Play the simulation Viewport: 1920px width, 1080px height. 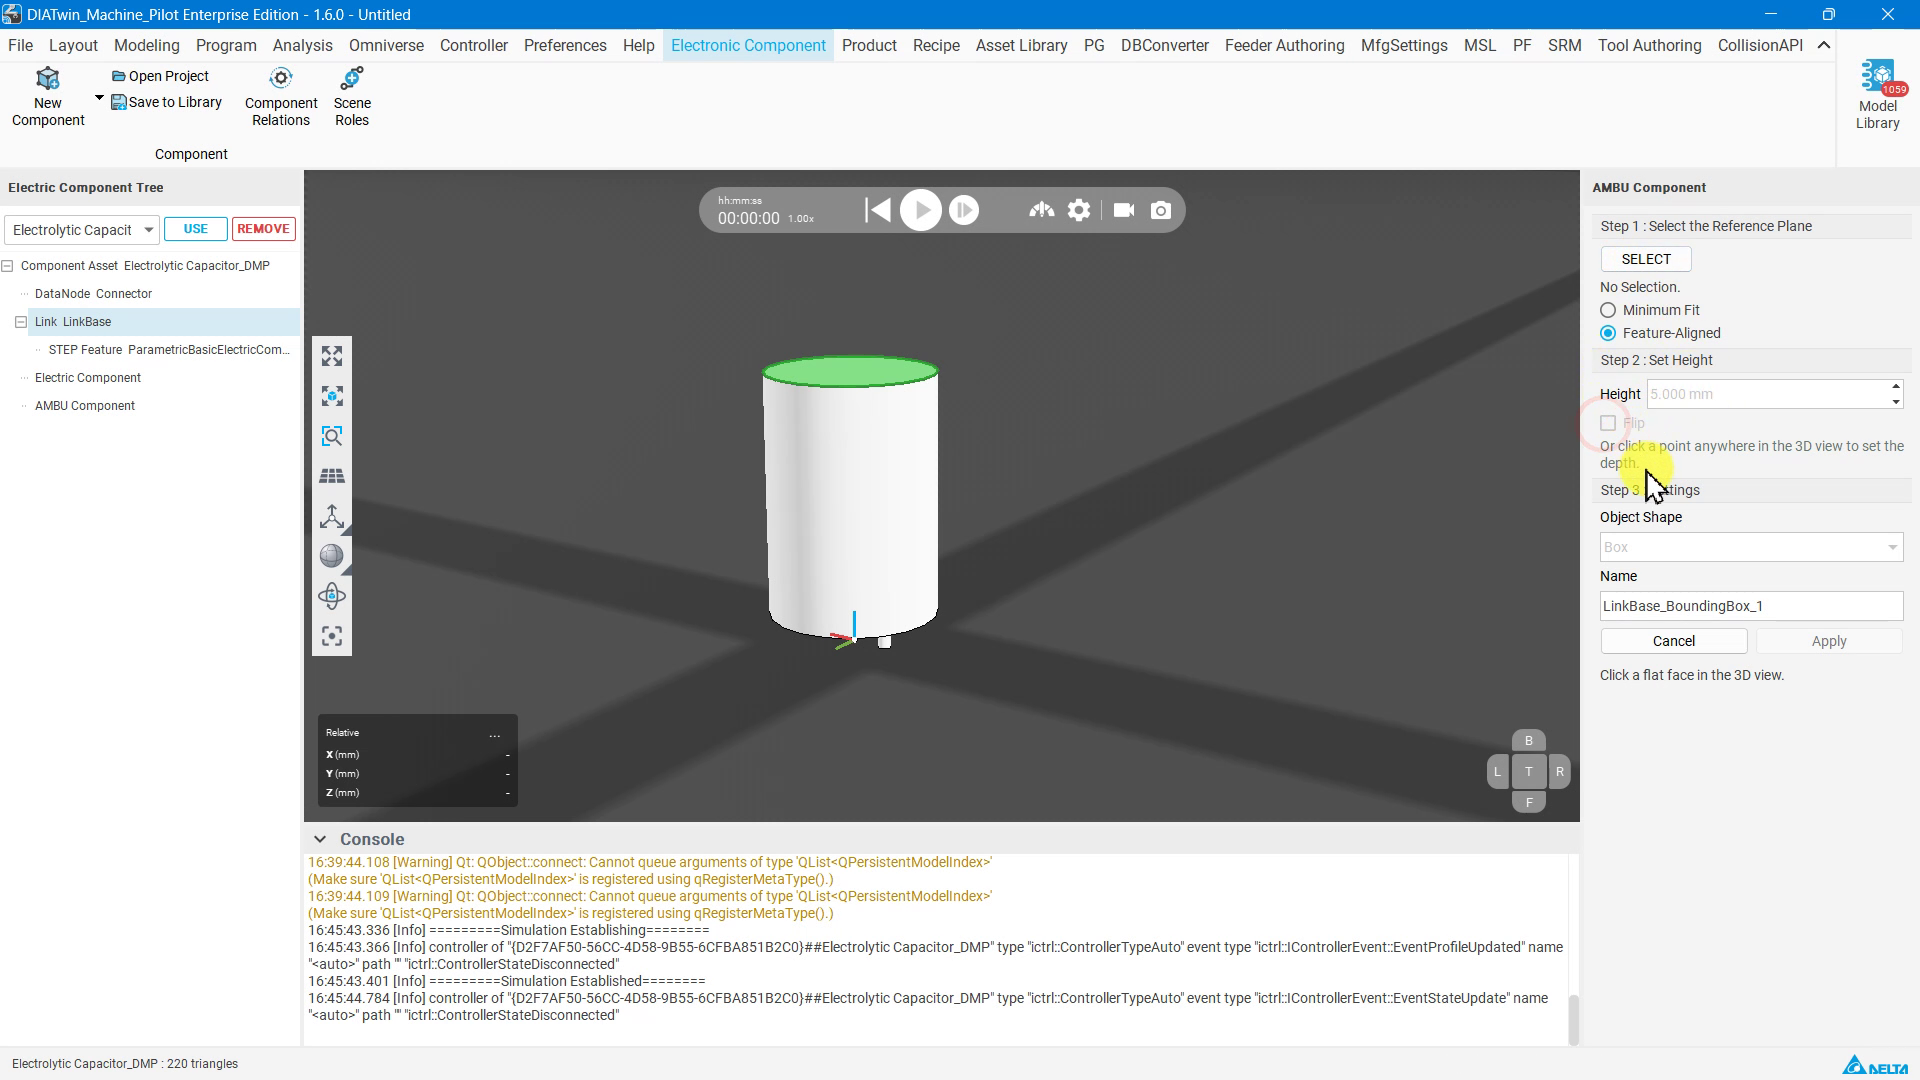pyautogui.click(x=921, y=210)
